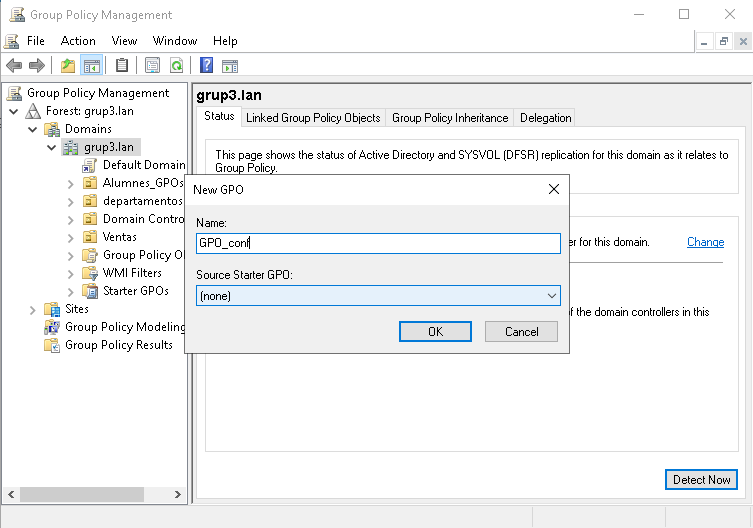
Task: Click the clipboard icon in the toolbar
Action: tap(122, 66)
